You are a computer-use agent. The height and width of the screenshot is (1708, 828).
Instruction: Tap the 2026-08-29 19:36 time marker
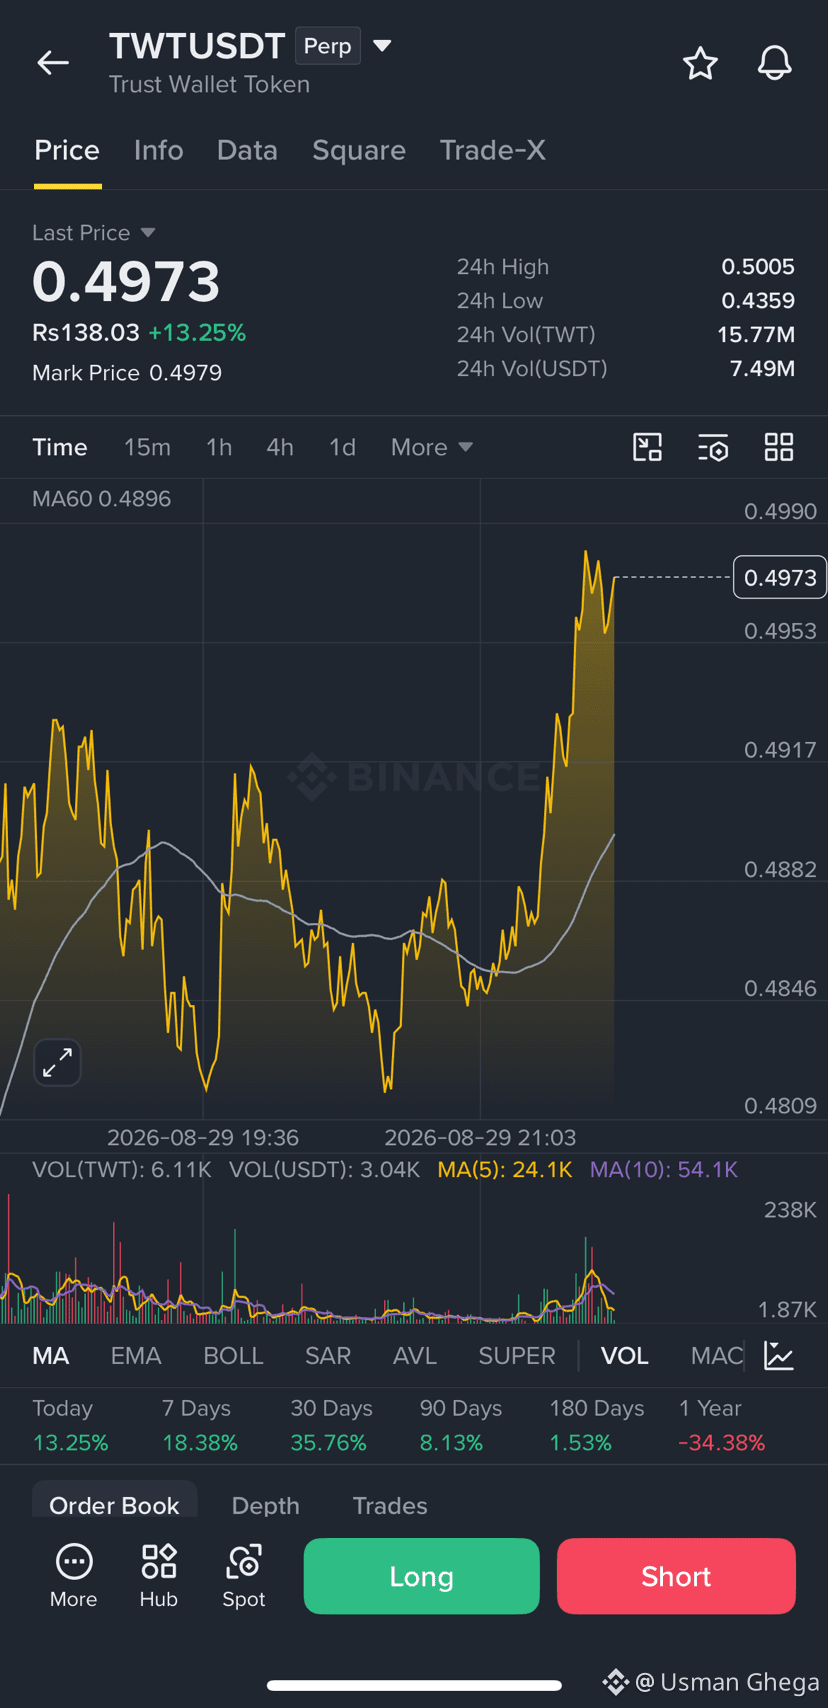203,1138
